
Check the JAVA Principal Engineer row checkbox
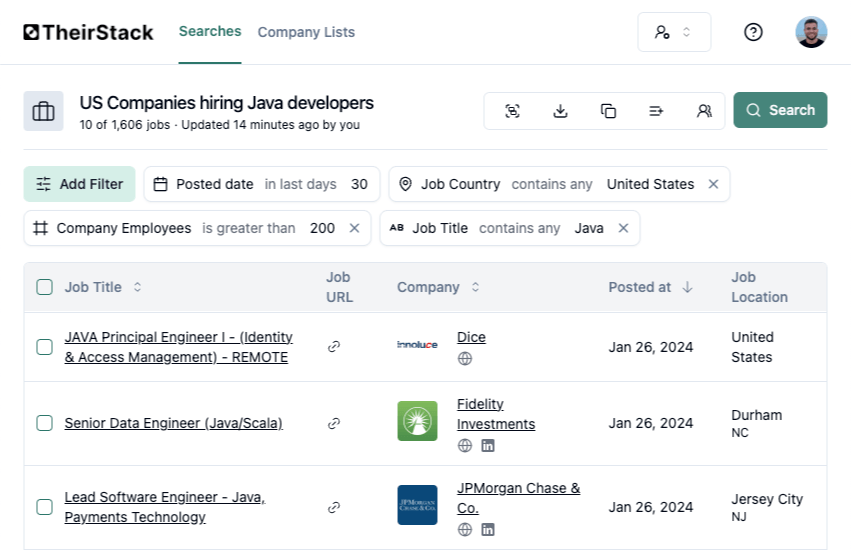[45, 347]
